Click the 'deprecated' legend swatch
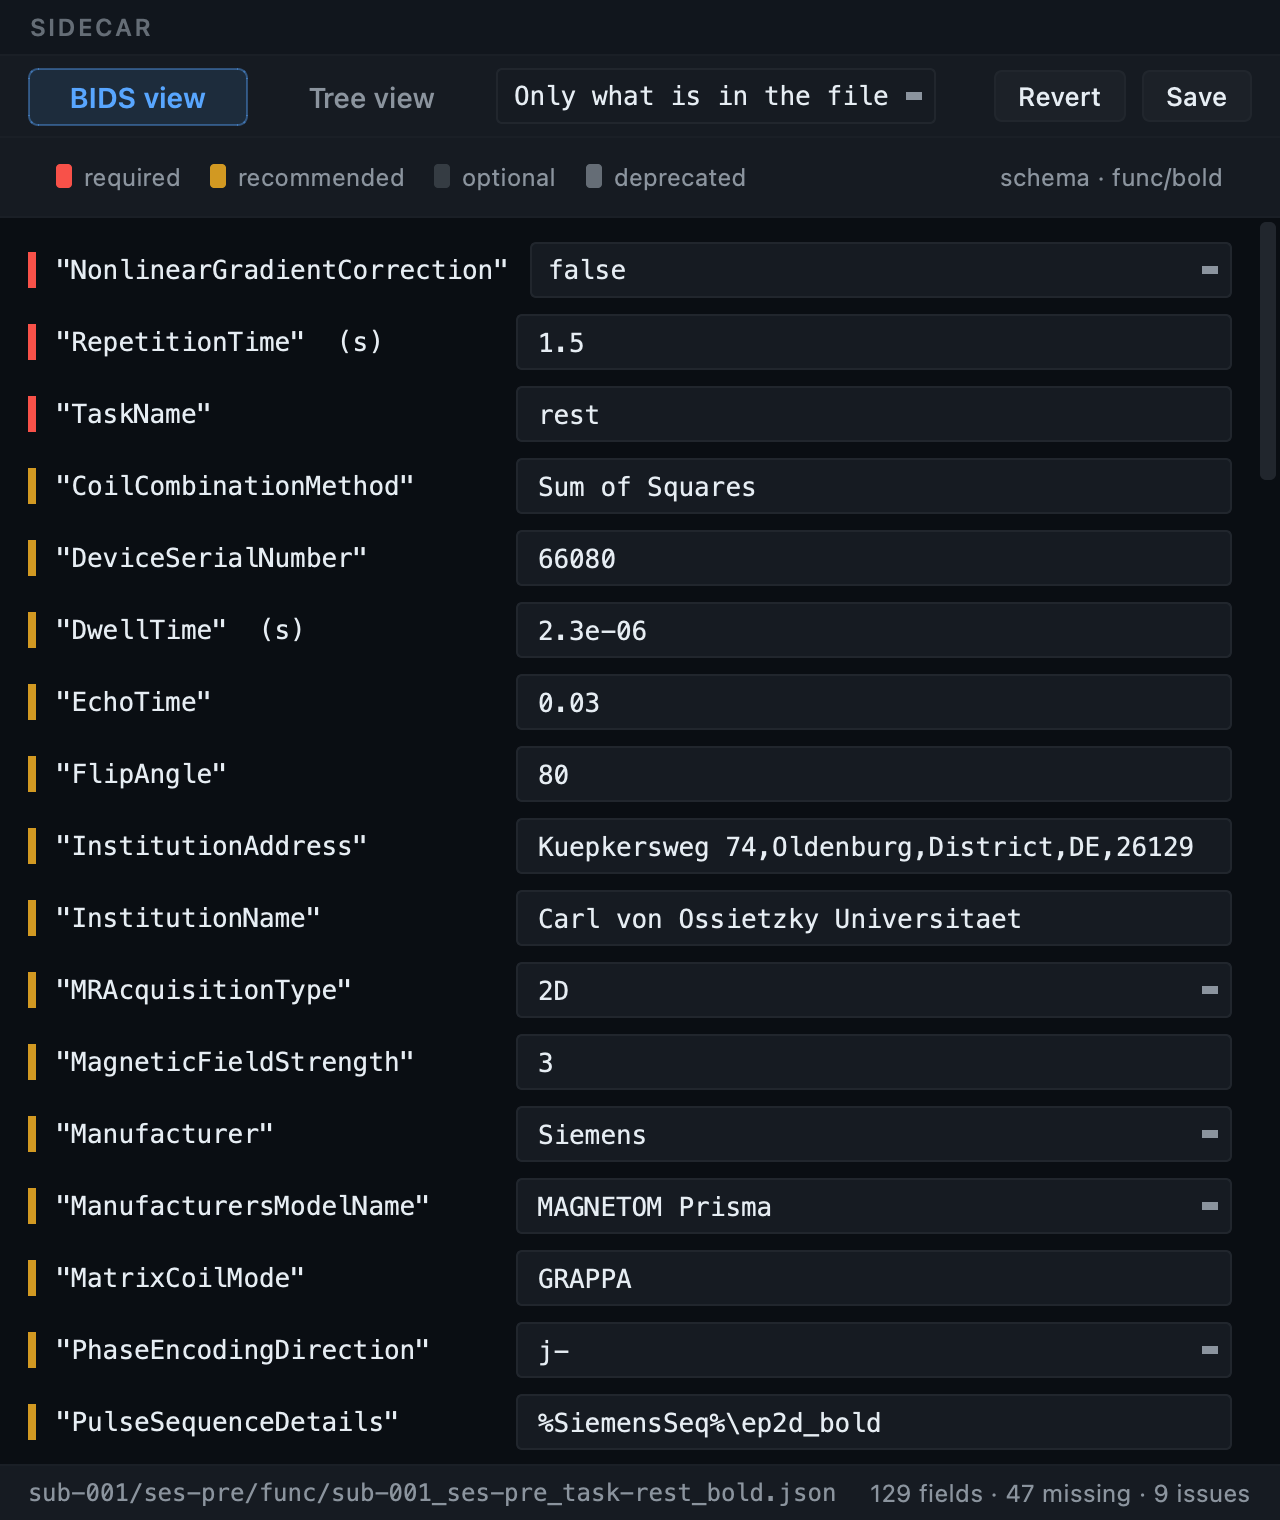 [594, 177]
